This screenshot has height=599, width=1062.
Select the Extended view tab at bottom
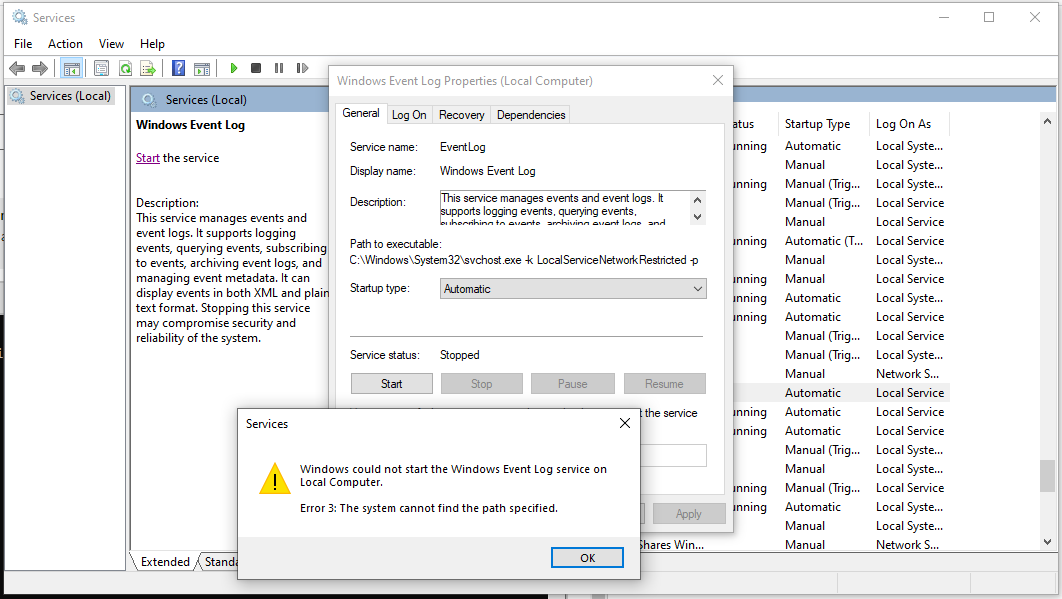pyautogui.click(x=165, y=562)
